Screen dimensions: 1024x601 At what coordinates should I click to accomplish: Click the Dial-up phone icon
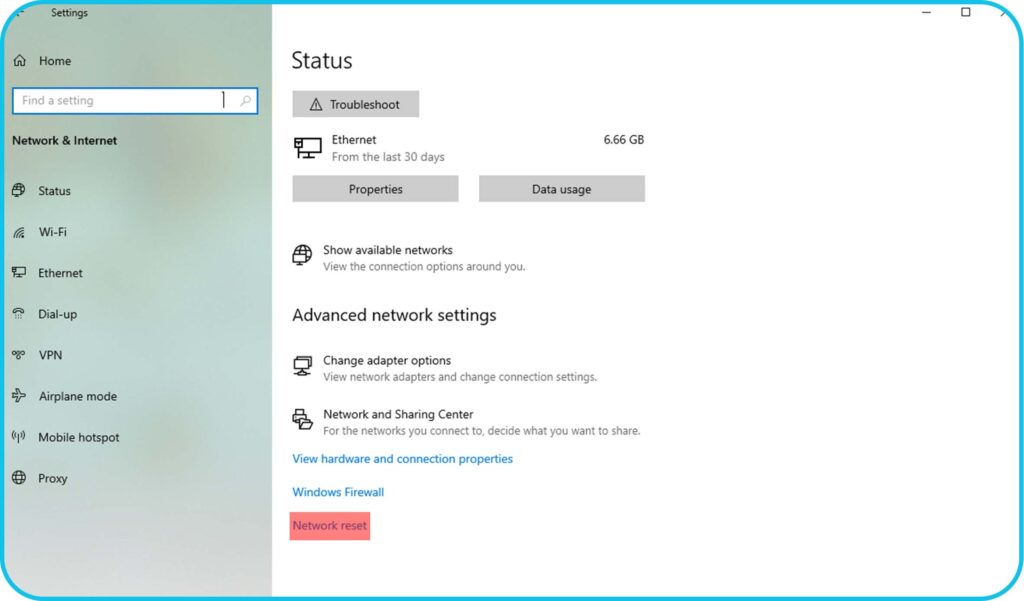(x=19, y=314)
